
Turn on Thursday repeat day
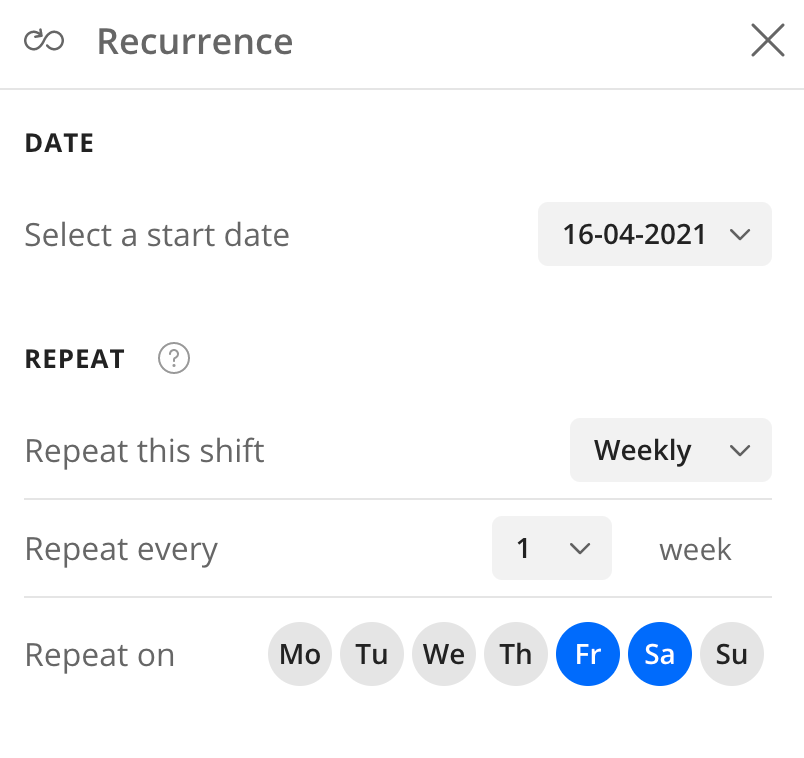click(516, 654)
